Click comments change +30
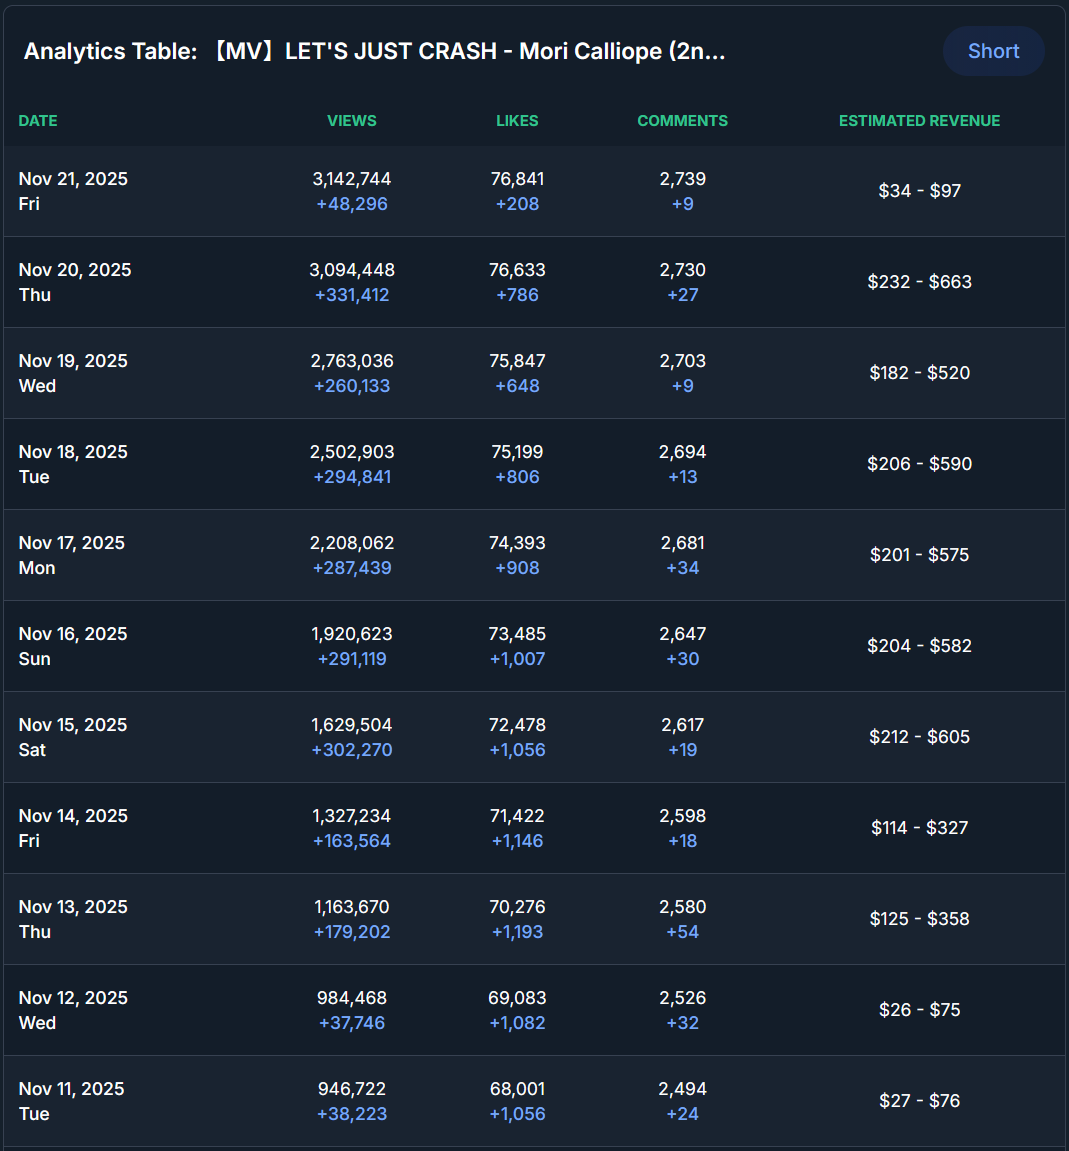This screenshot has height=1151, width=1069. (682, 659)
